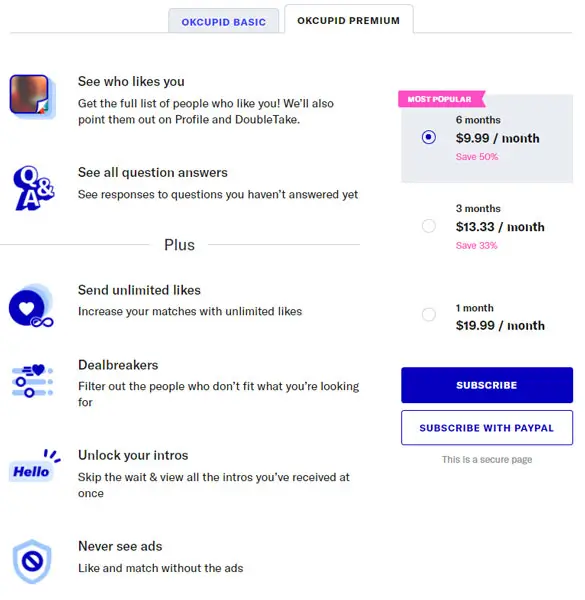Click the Hello intros icon
This screenshot has width=585, height=600.
[x=34, y=466]
